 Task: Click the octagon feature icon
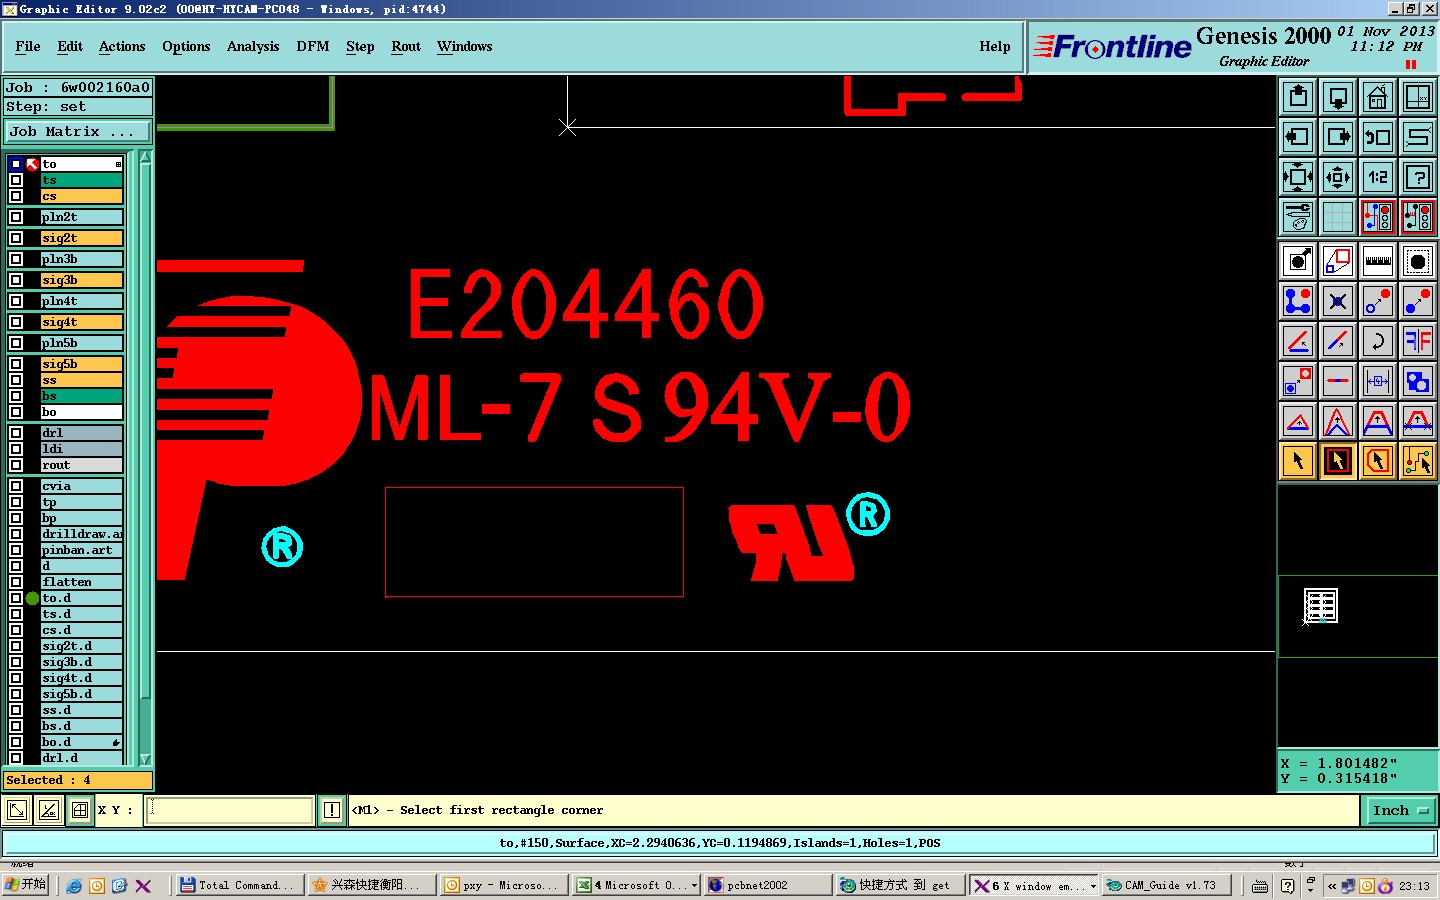(1418, 261)
